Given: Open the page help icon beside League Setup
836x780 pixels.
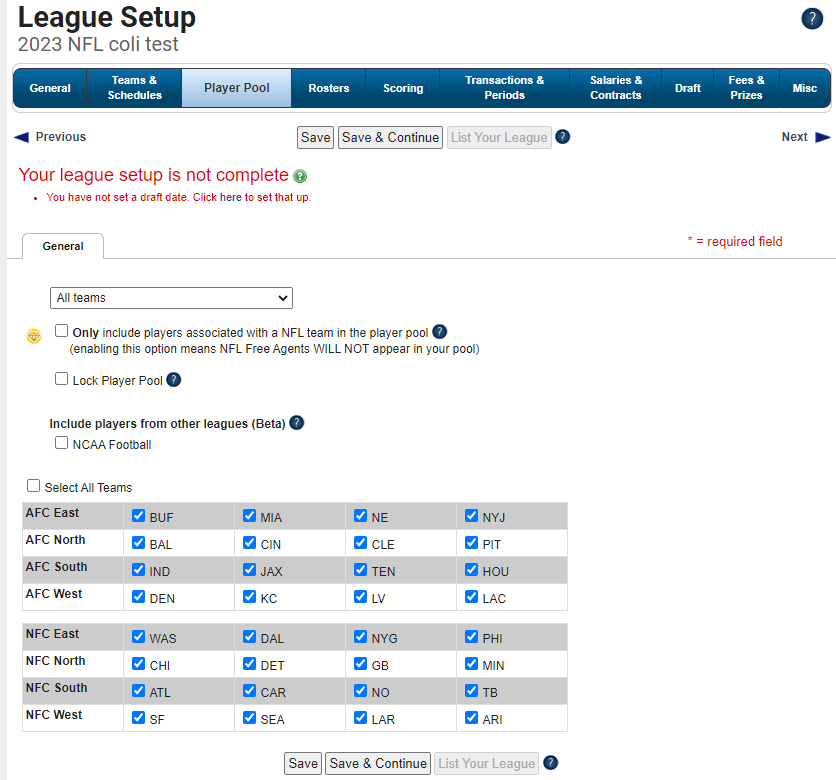Looking at the screenshot, I should pos(812,19).
